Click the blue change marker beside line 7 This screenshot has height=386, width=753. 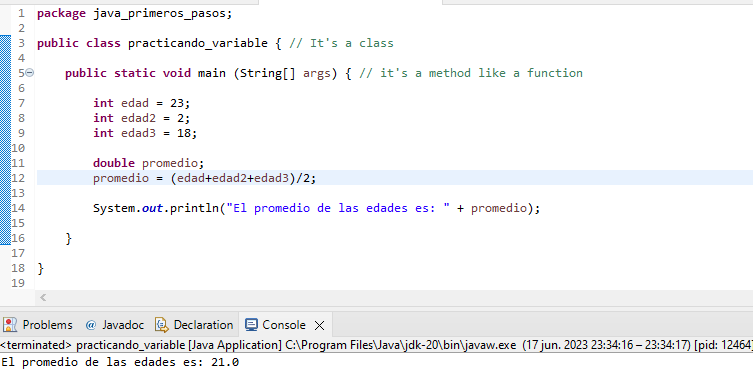click(x=5, y=103)
